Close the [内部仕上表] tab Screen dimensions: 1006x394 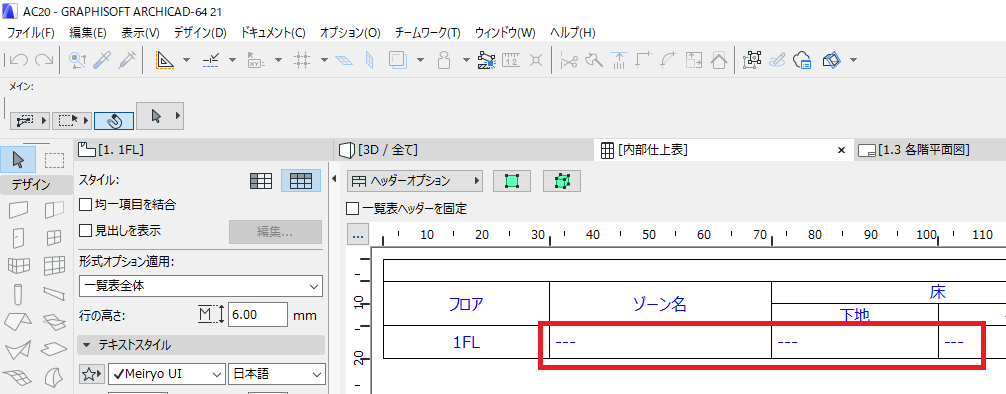pos(842,150)
